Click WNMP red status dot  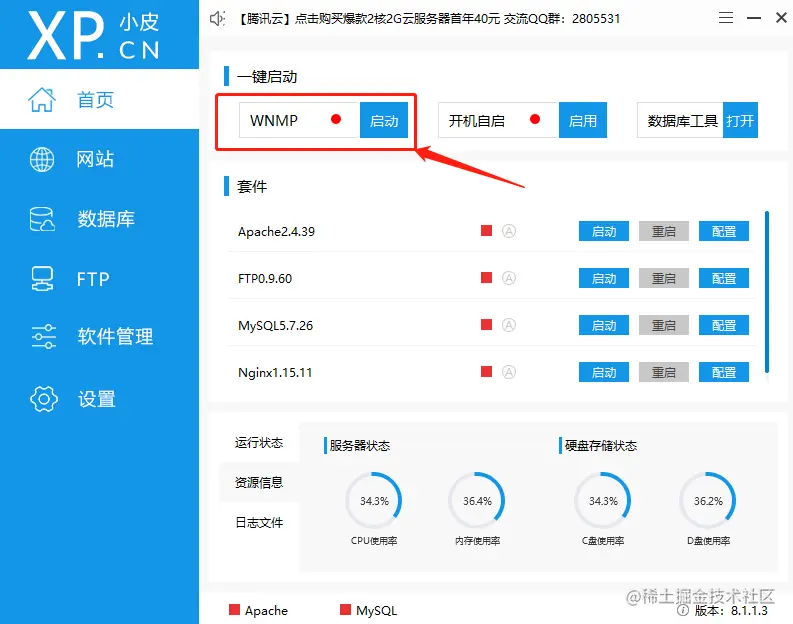point(336,119)
